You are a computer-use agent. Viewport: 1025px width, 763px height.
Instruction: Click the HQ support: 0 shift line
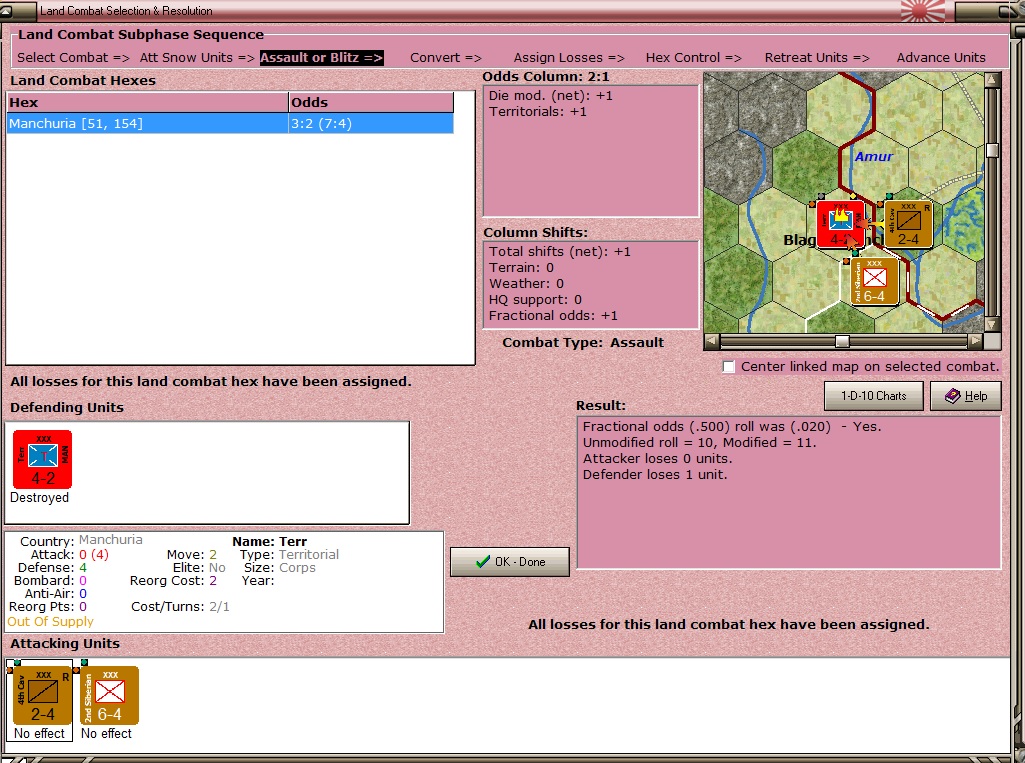pos(535,299)
